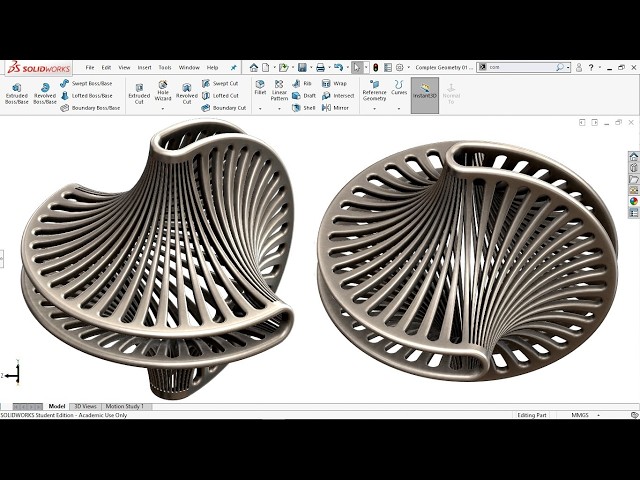Select the Extruded Boss/Base tool

click(17, 93)
